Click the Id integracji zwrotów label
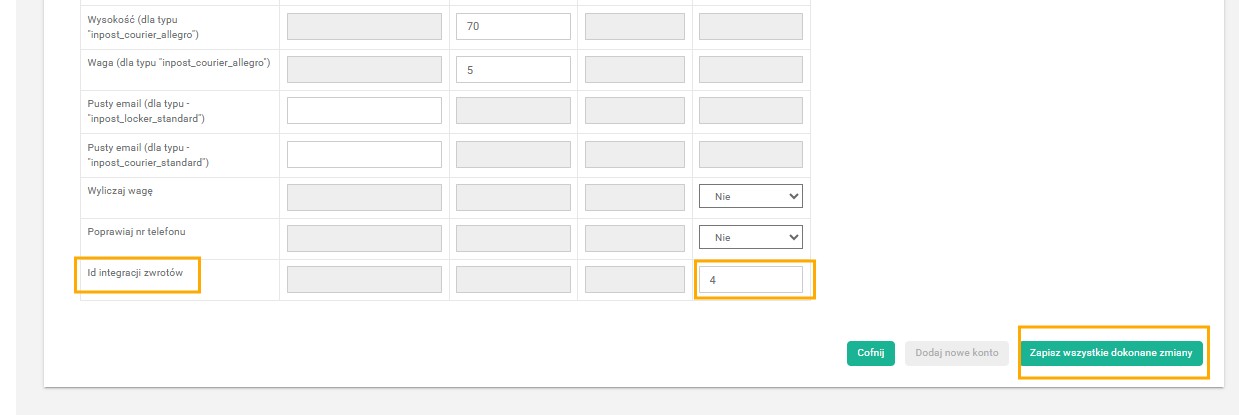The image size is (1239, 415). 136,273
